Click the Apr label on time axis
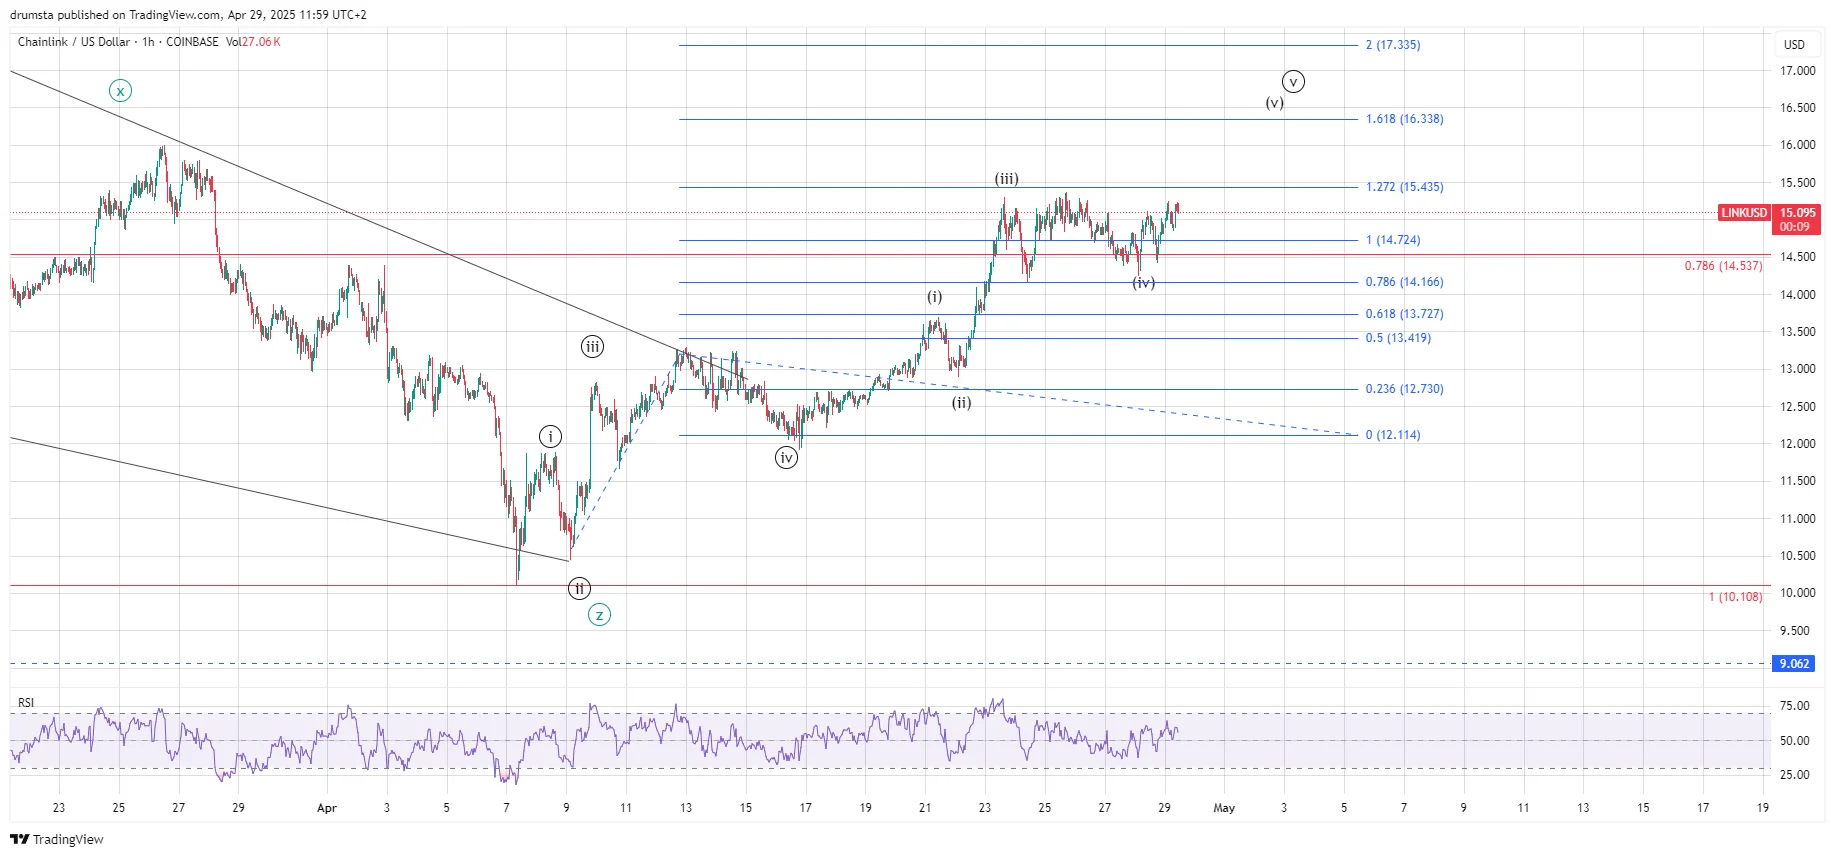This screenshot has width=1835, height=857. [327, 808]
